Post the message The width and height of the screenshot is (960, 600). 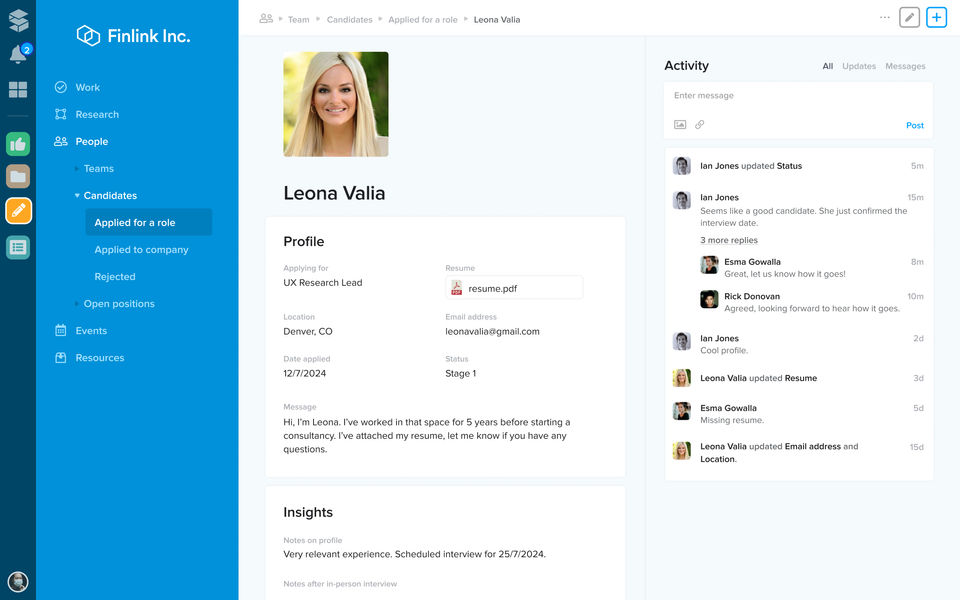(x=915, y=125)
